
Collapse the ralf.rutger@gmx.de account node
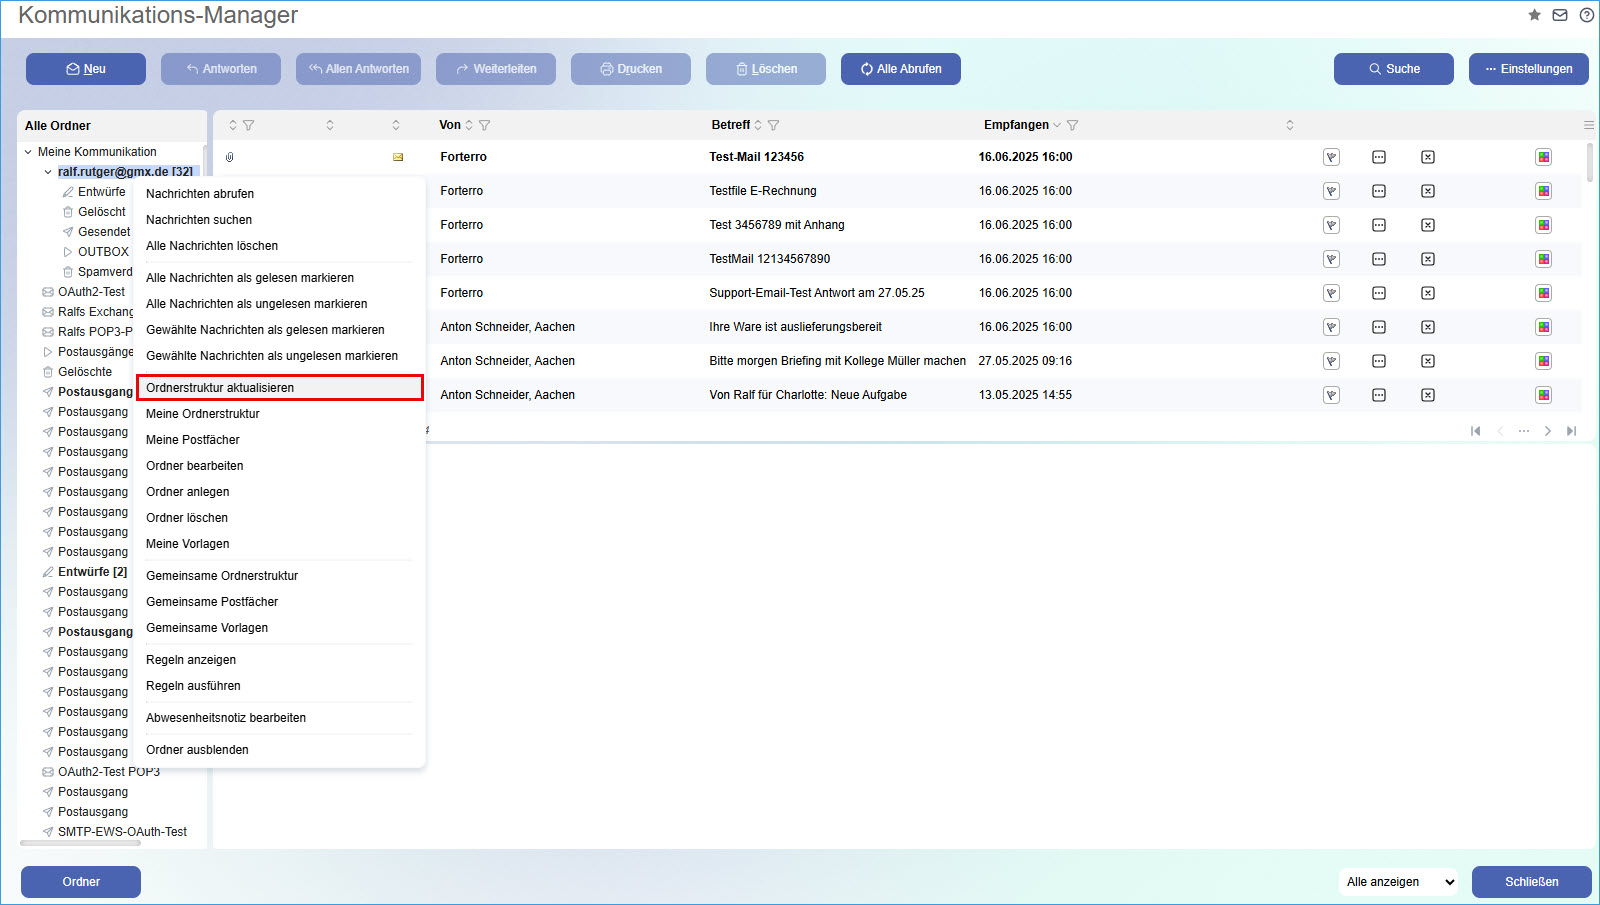(48, 172)
